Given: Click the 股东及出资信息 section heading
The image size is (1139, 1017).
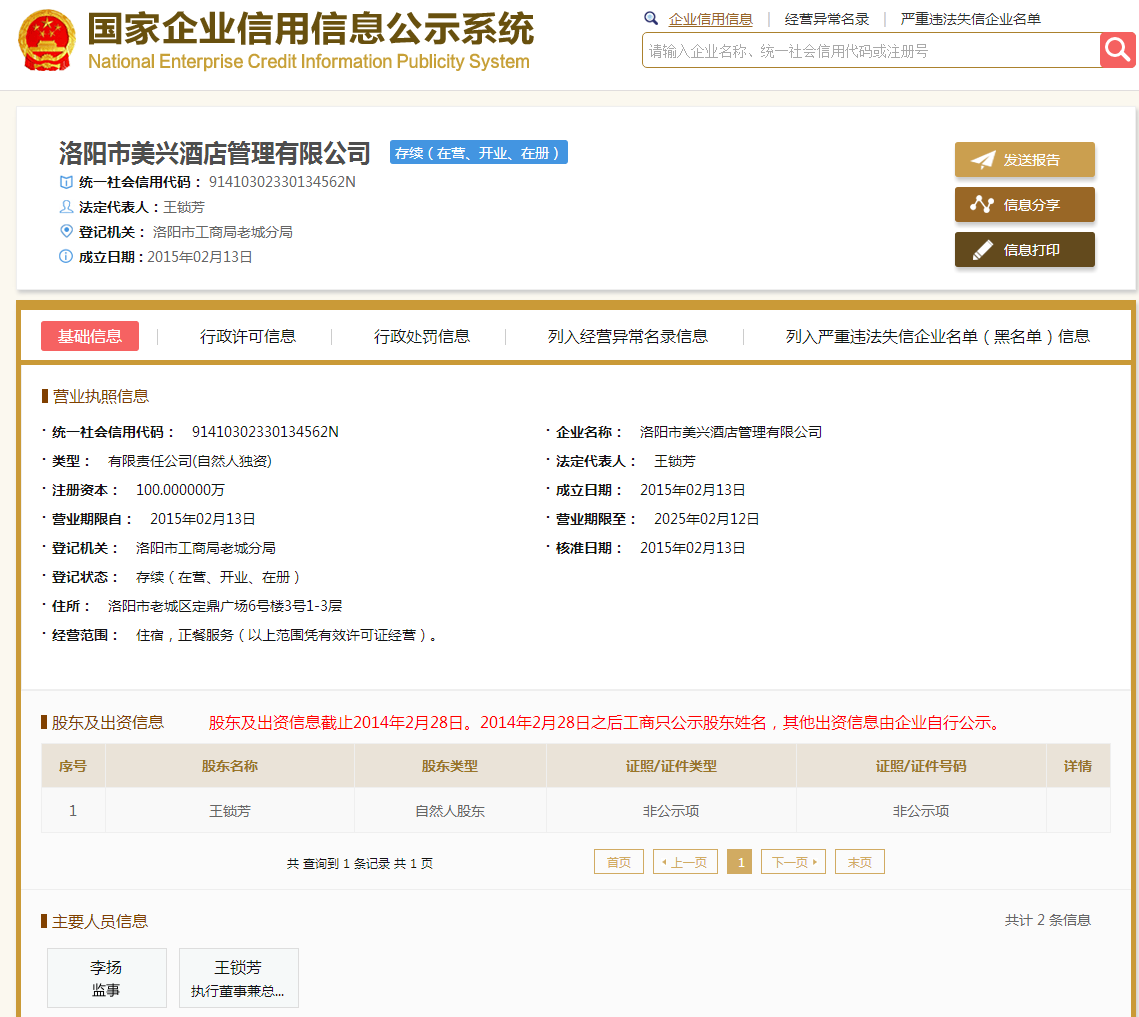Looking at the screenshot, I should coord(108,722).
